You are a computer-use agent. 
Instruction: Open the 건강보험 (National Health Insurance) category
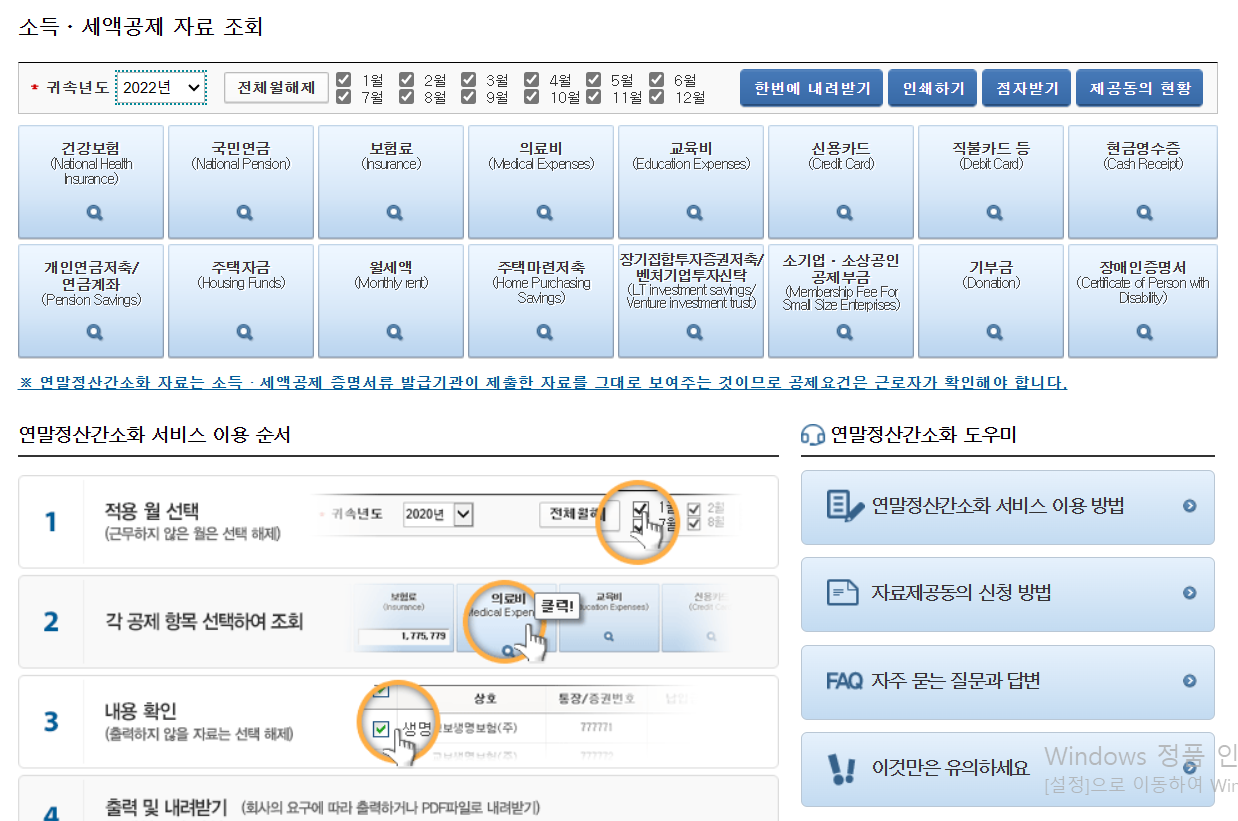pos(91,182)
